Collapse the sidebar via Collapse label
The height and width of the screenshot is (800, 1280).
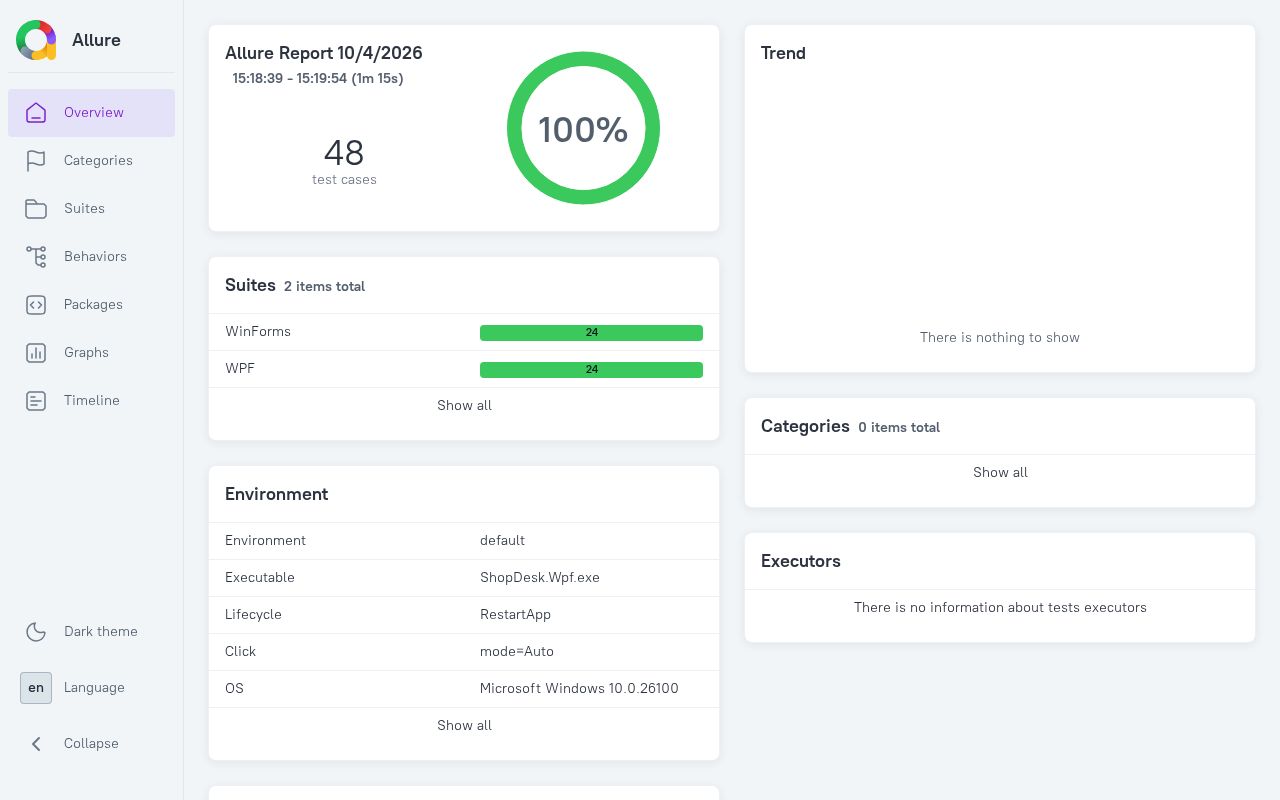(x=91, y=743)
